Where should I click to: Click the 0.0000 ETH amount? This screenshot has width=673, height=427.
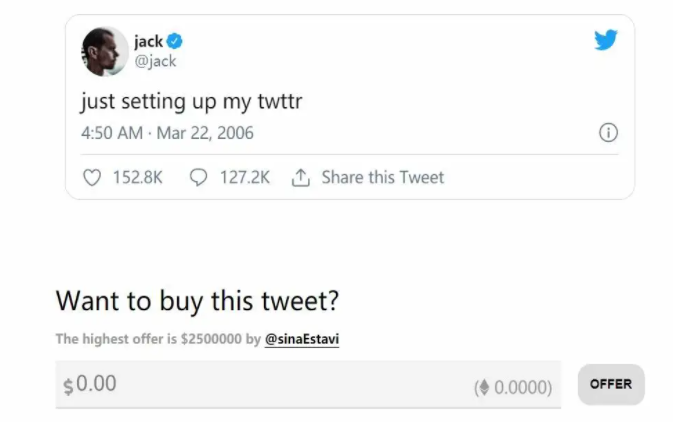click(520, 387)
